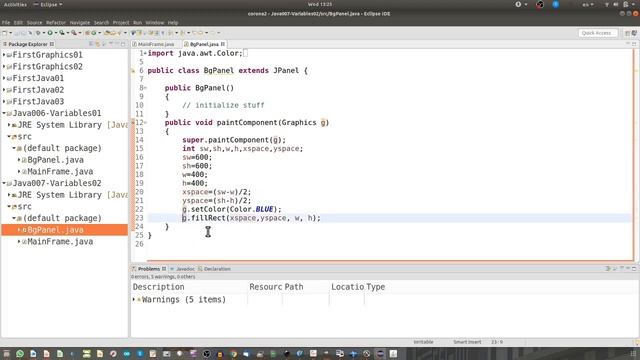Click the Path column header
This screenshot has height=360, width=640.
click(x=294, y=287)
